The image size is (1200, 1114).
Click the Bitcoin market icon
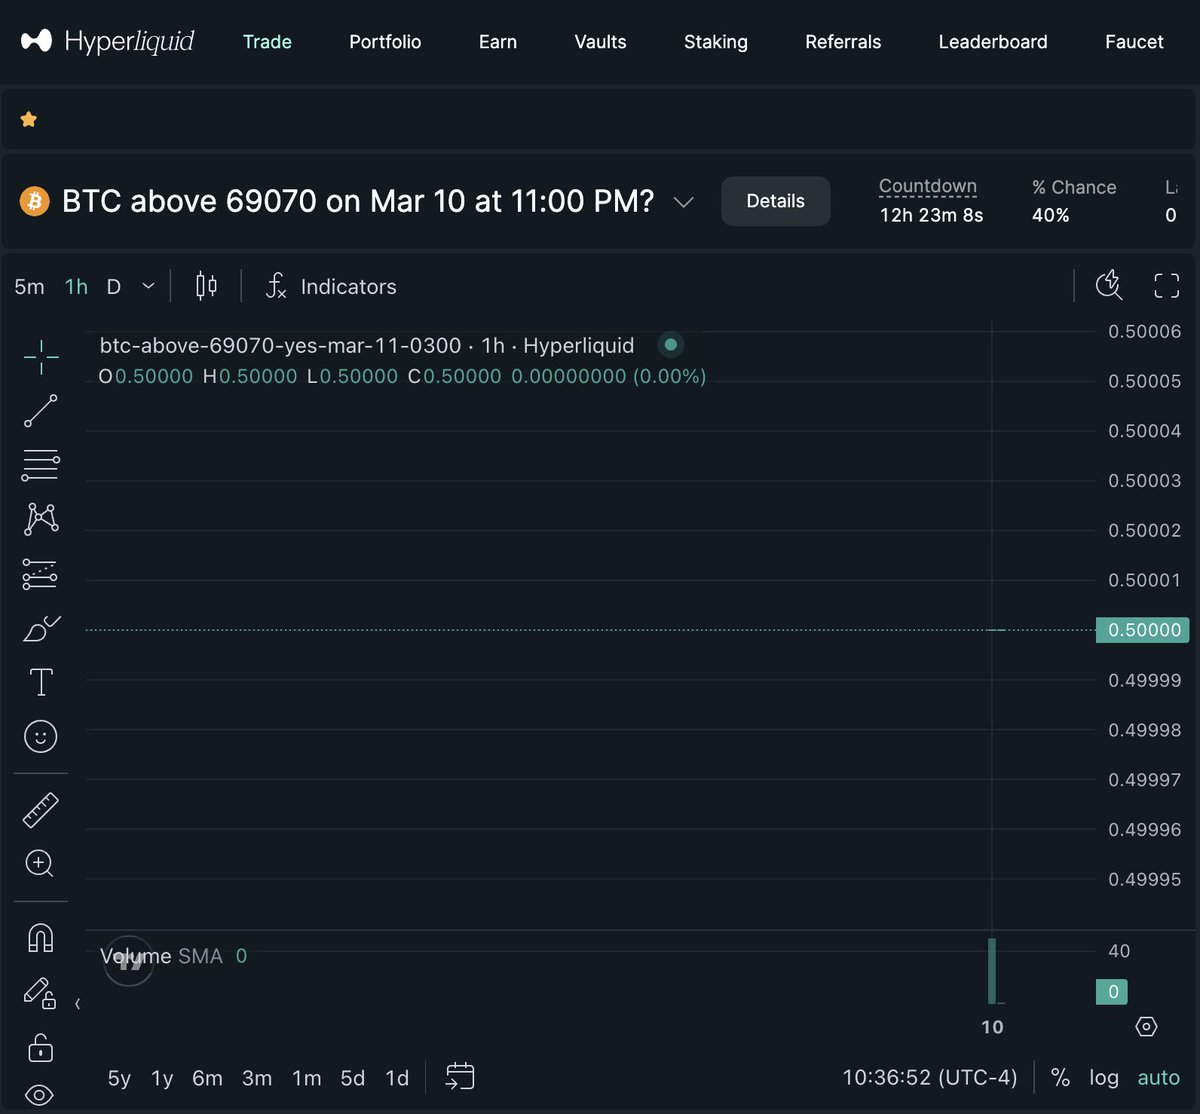(35, 202)
